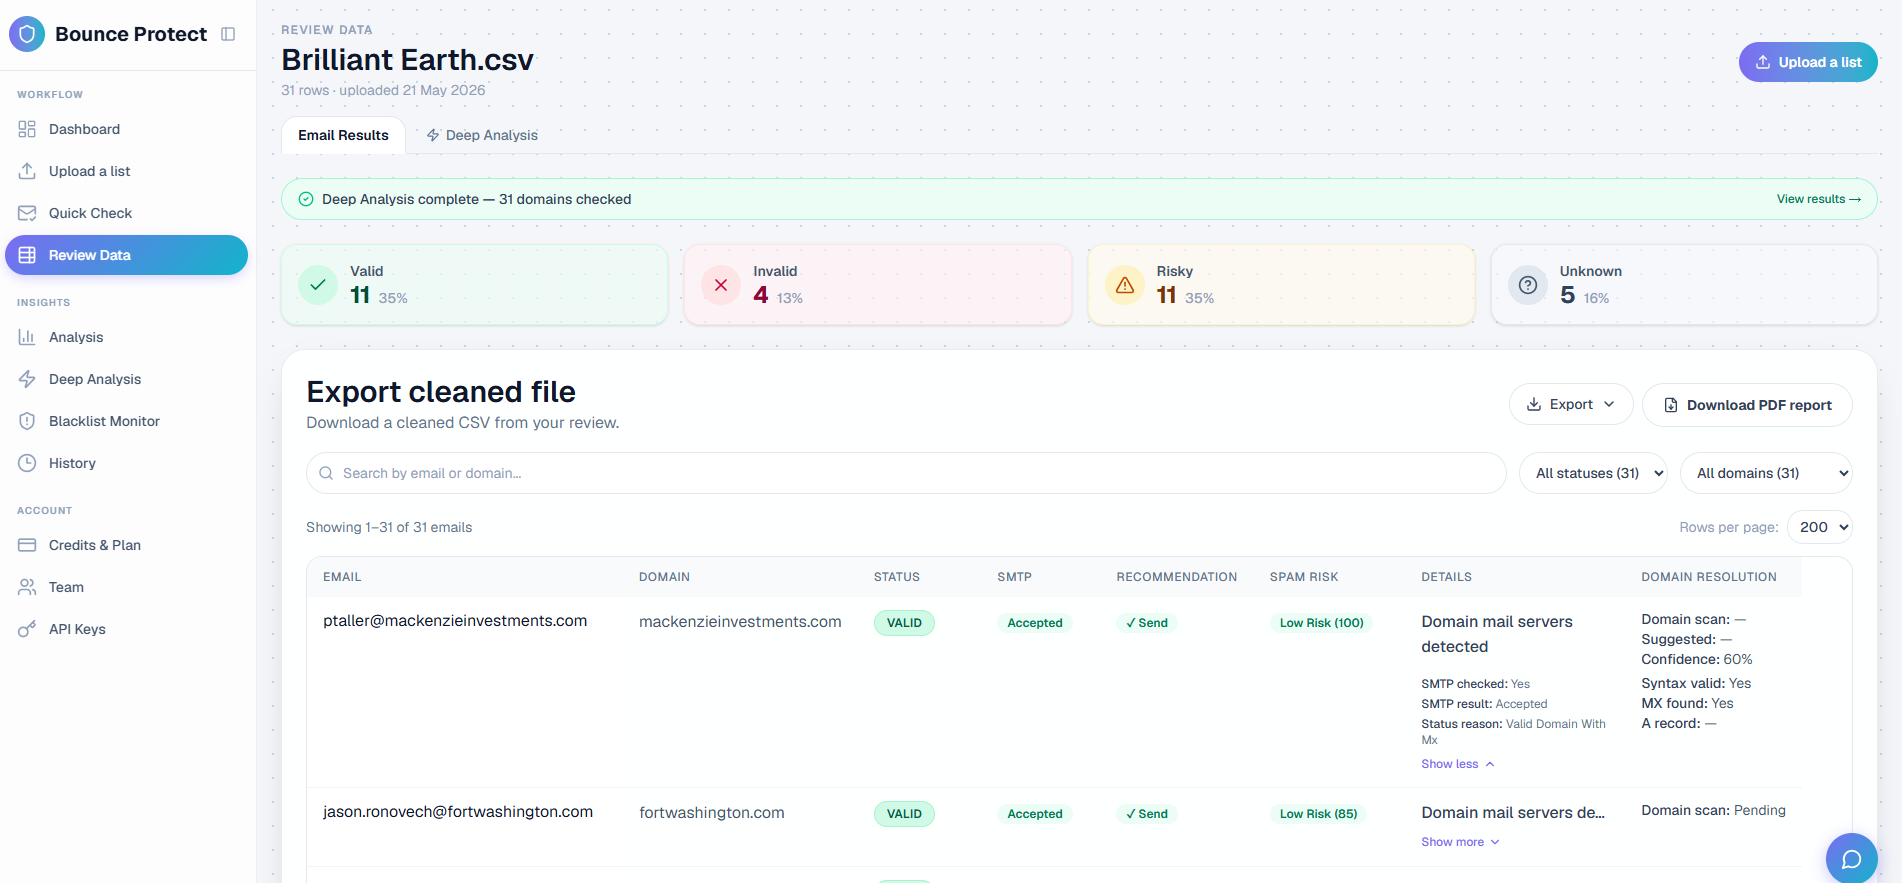Click the Bounce Protect shield logo

[27, 34]
